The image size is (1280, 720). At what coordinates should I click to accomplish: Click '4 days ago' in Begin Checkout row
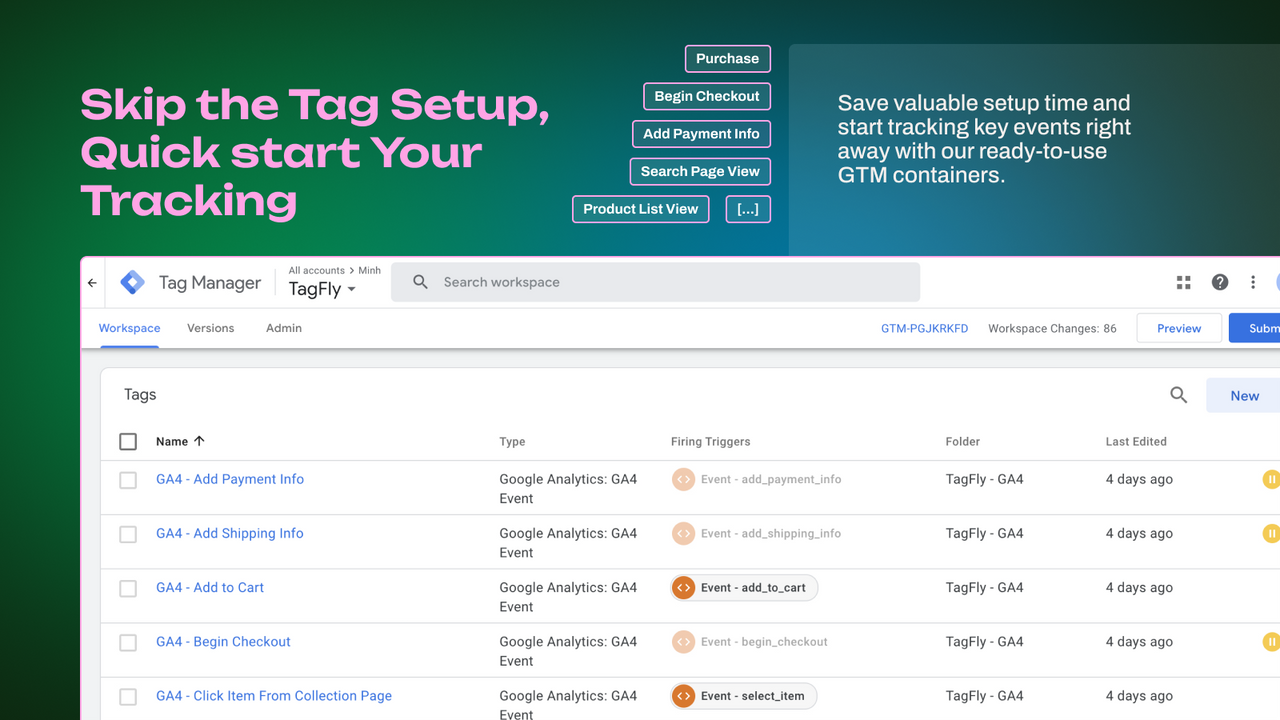click(1139, 641)
